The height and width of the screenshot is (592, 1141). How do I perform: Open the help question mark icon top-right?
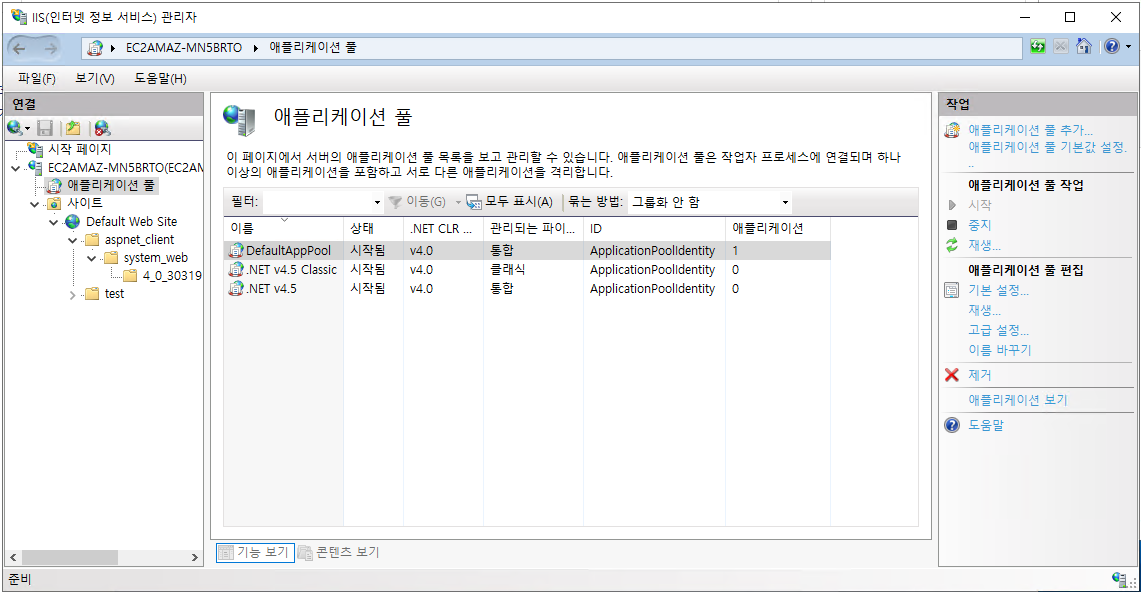(1111, 47)
